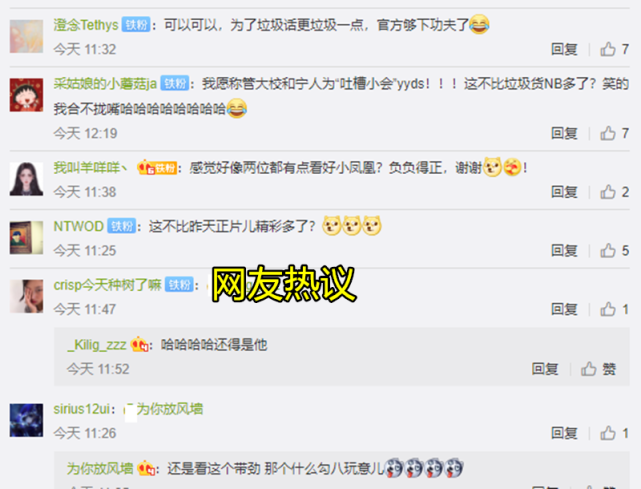
Task: Reply to _Kilig_zzz's nested reply
Action: (545, 369)
